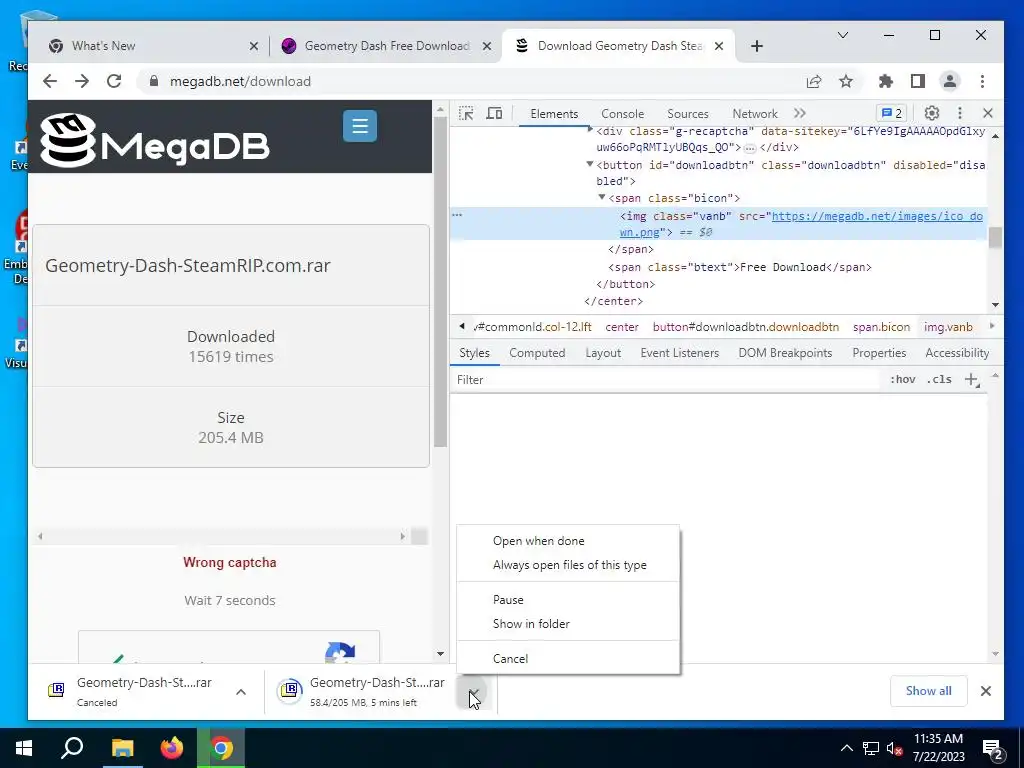
Task: Open the Properties pane
Action: click(879, 353)
